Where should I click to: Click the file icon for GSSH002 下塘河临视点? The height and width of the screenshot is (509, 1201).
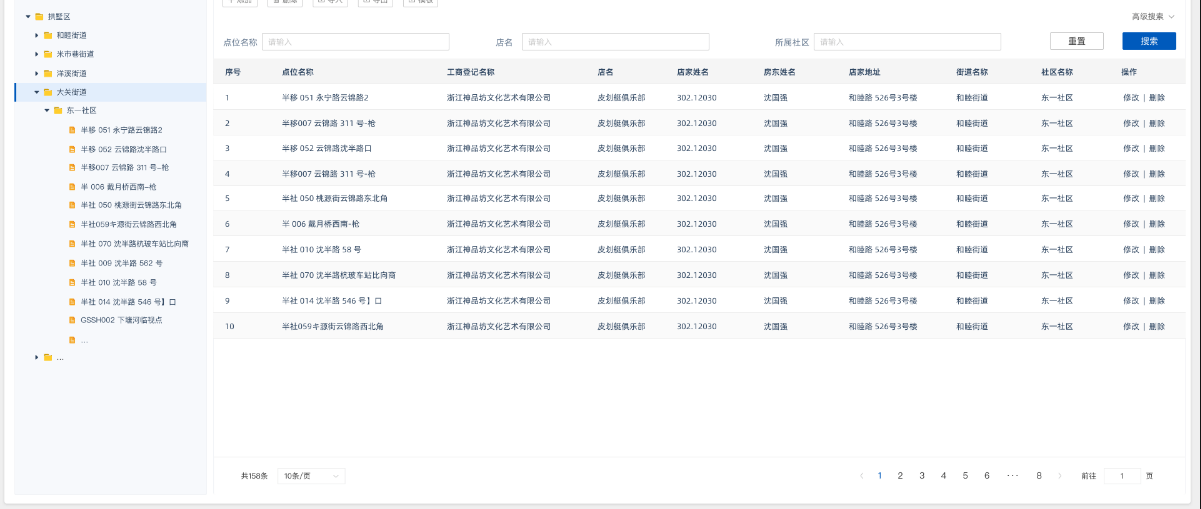[x=72, y=320]
